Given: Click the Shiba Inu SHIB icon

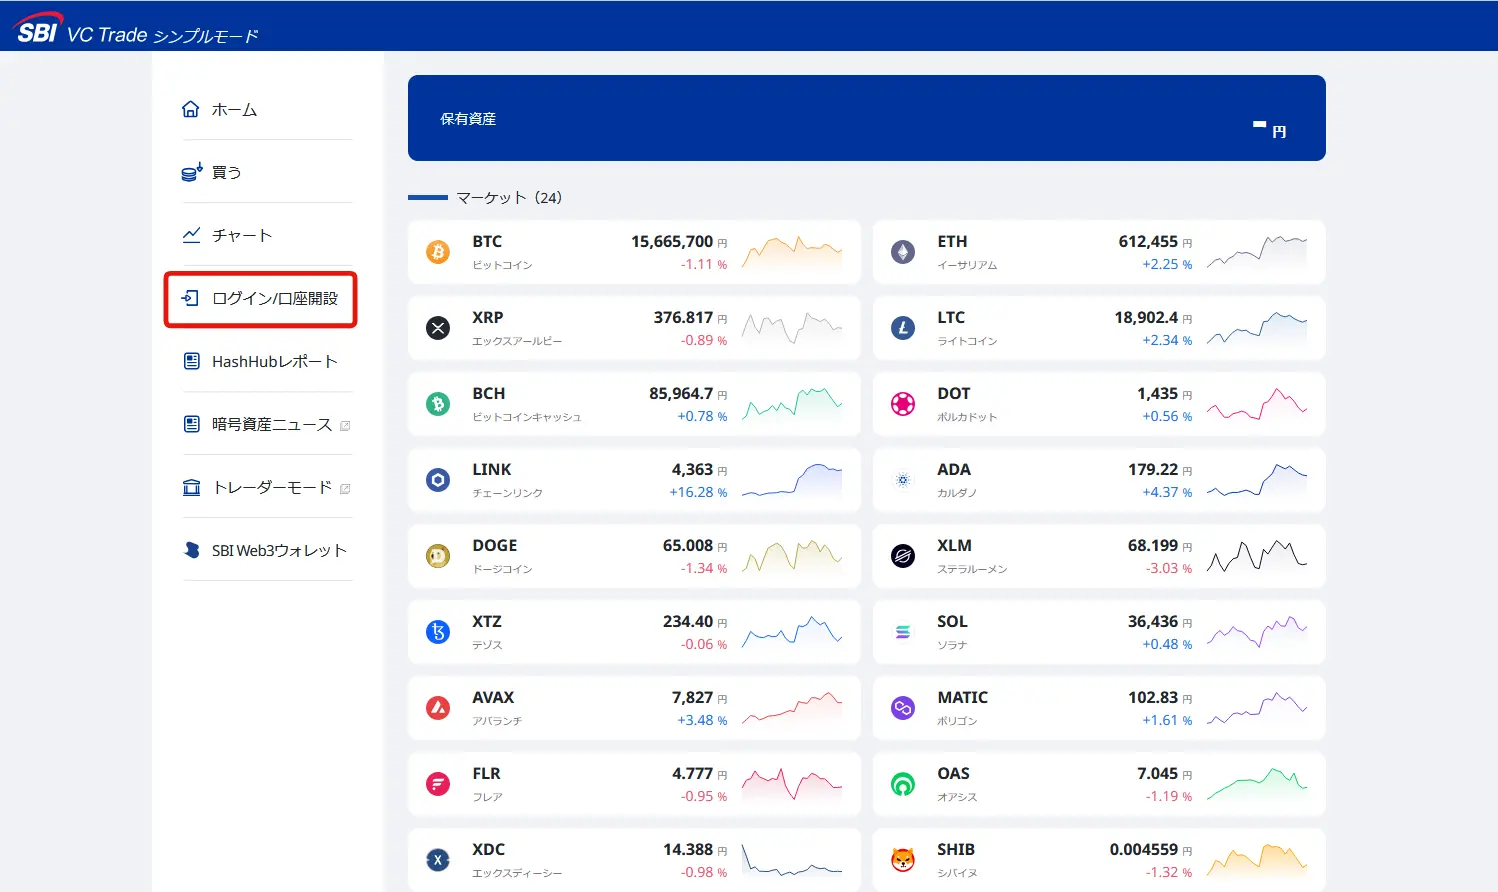Looking at the screenshot, I should [903, 860].
